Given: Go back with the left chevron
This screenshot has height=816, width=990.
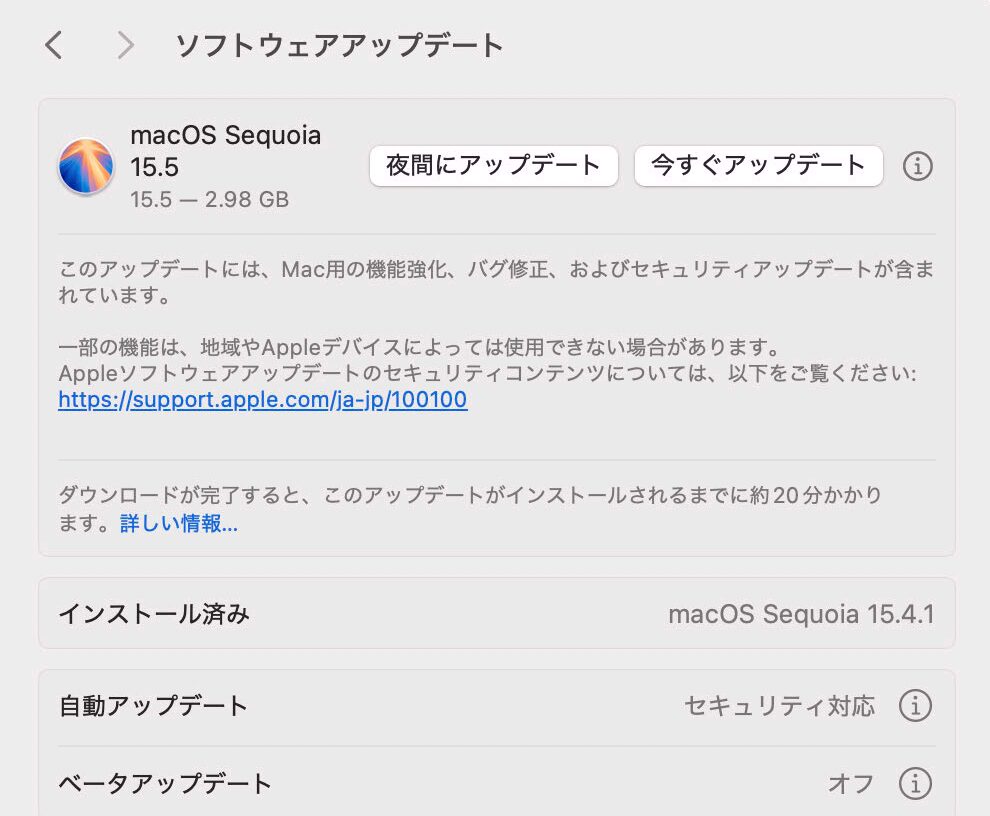Looking at the screenshot, I should click(54, 45).
